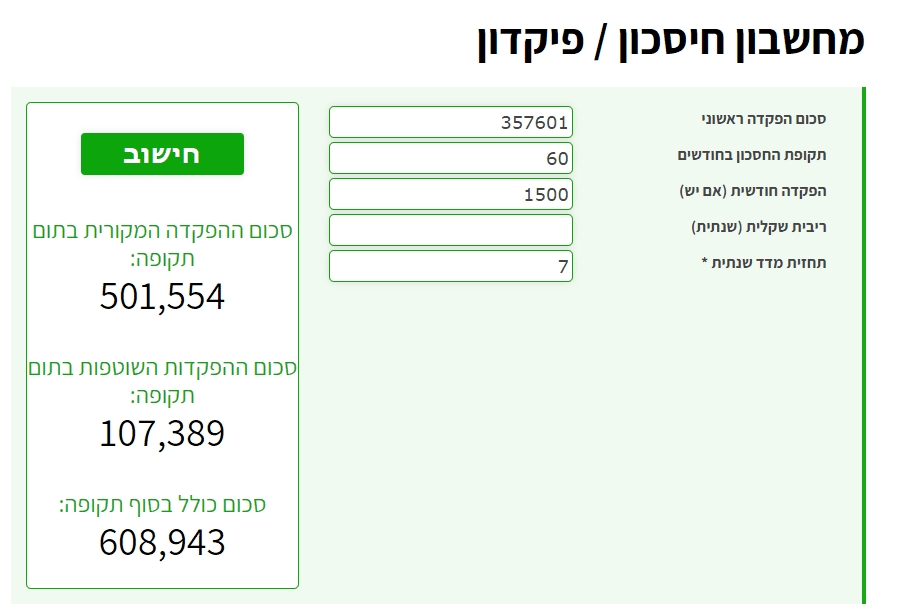
Task: Click the annual index forecast field containing 7
Action: point(450,266)
